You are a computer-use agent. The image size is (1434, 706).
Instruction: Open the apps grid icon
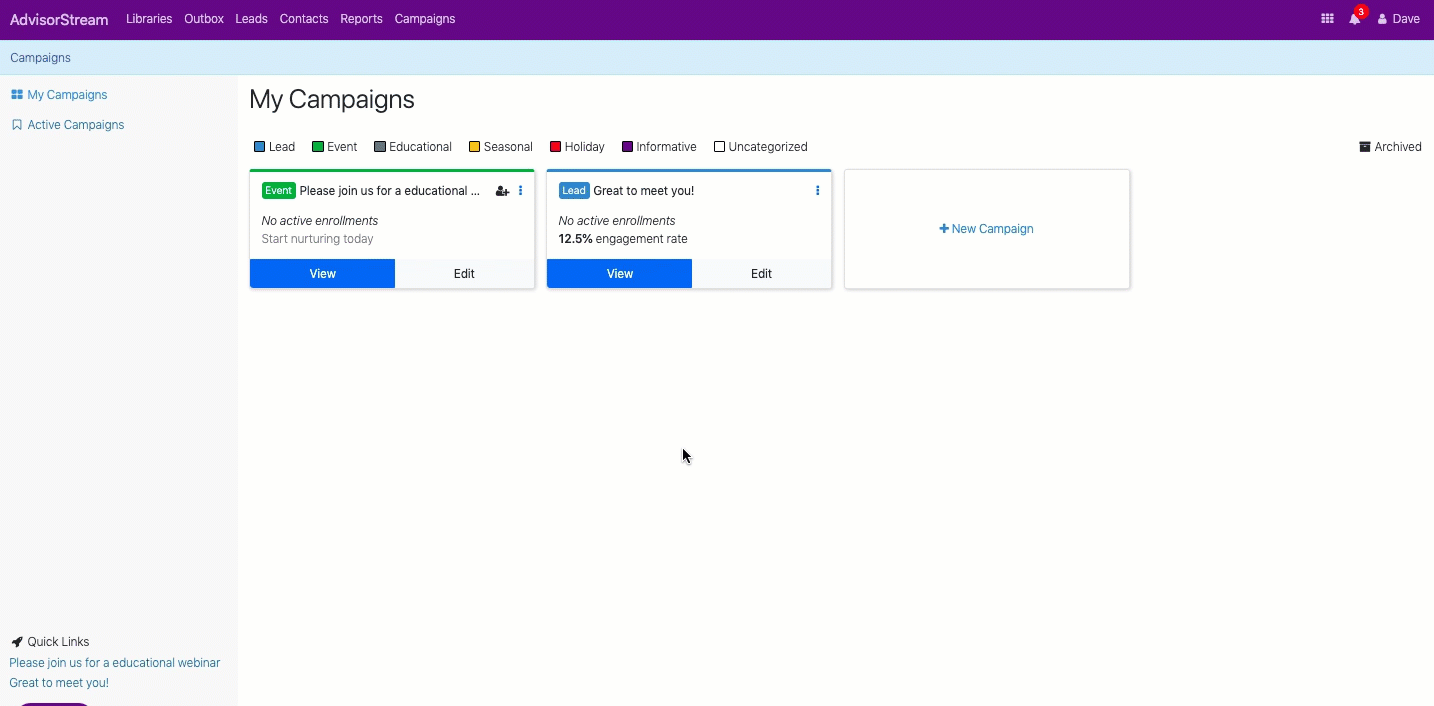tap(1327, 19)
